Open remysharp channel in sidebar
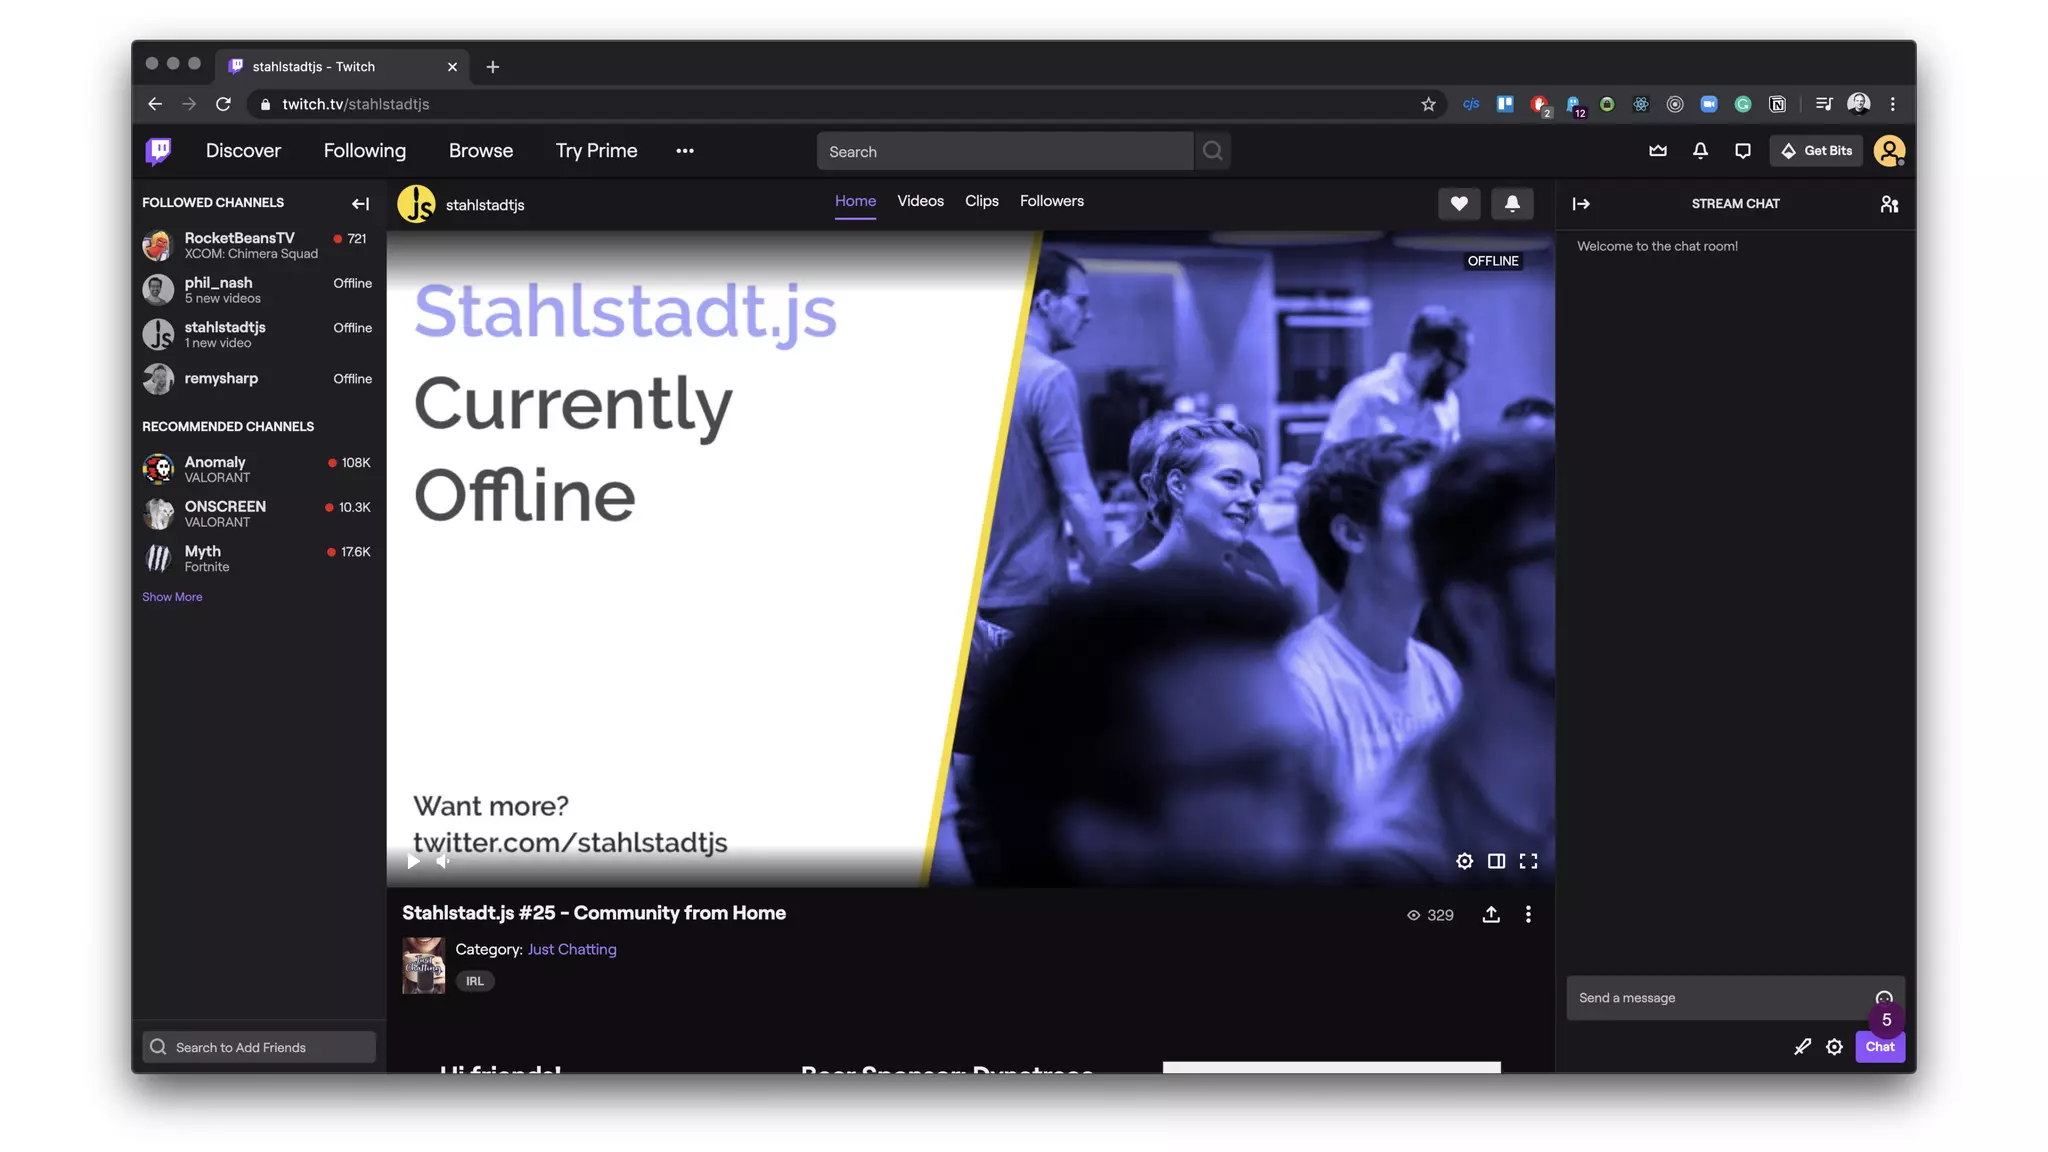The image size is (2048, 1152). pos(258,379)
